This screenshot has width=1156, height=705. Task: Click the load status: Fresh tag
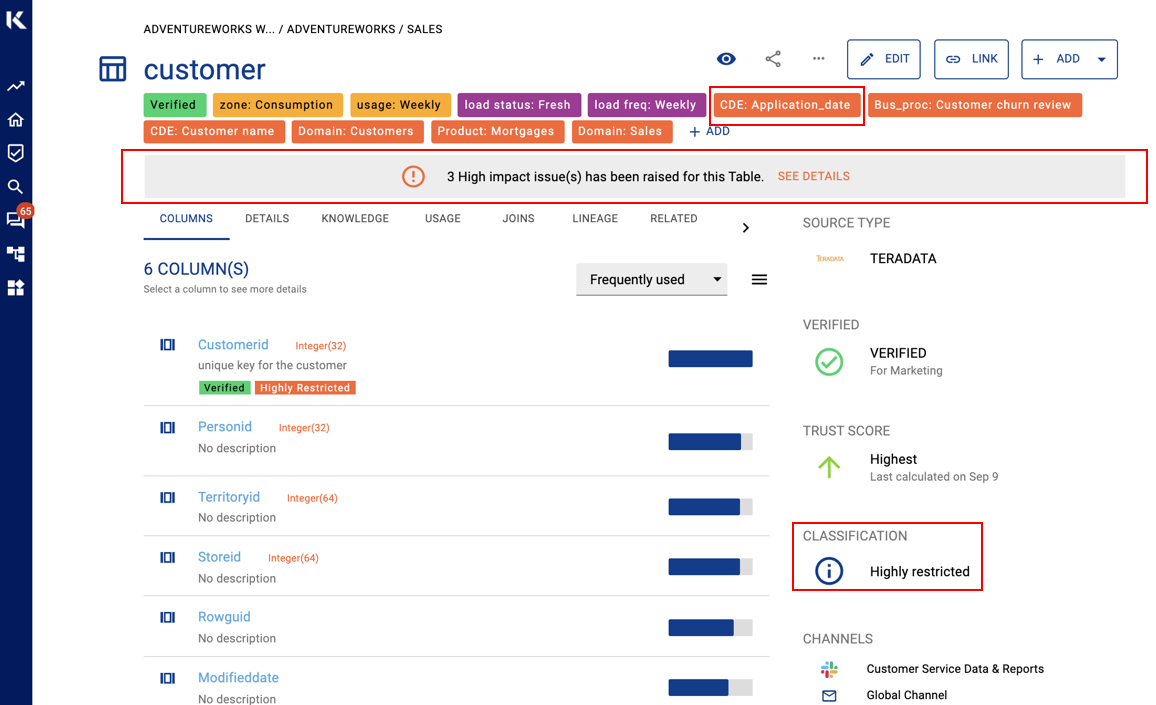(518, 105)
